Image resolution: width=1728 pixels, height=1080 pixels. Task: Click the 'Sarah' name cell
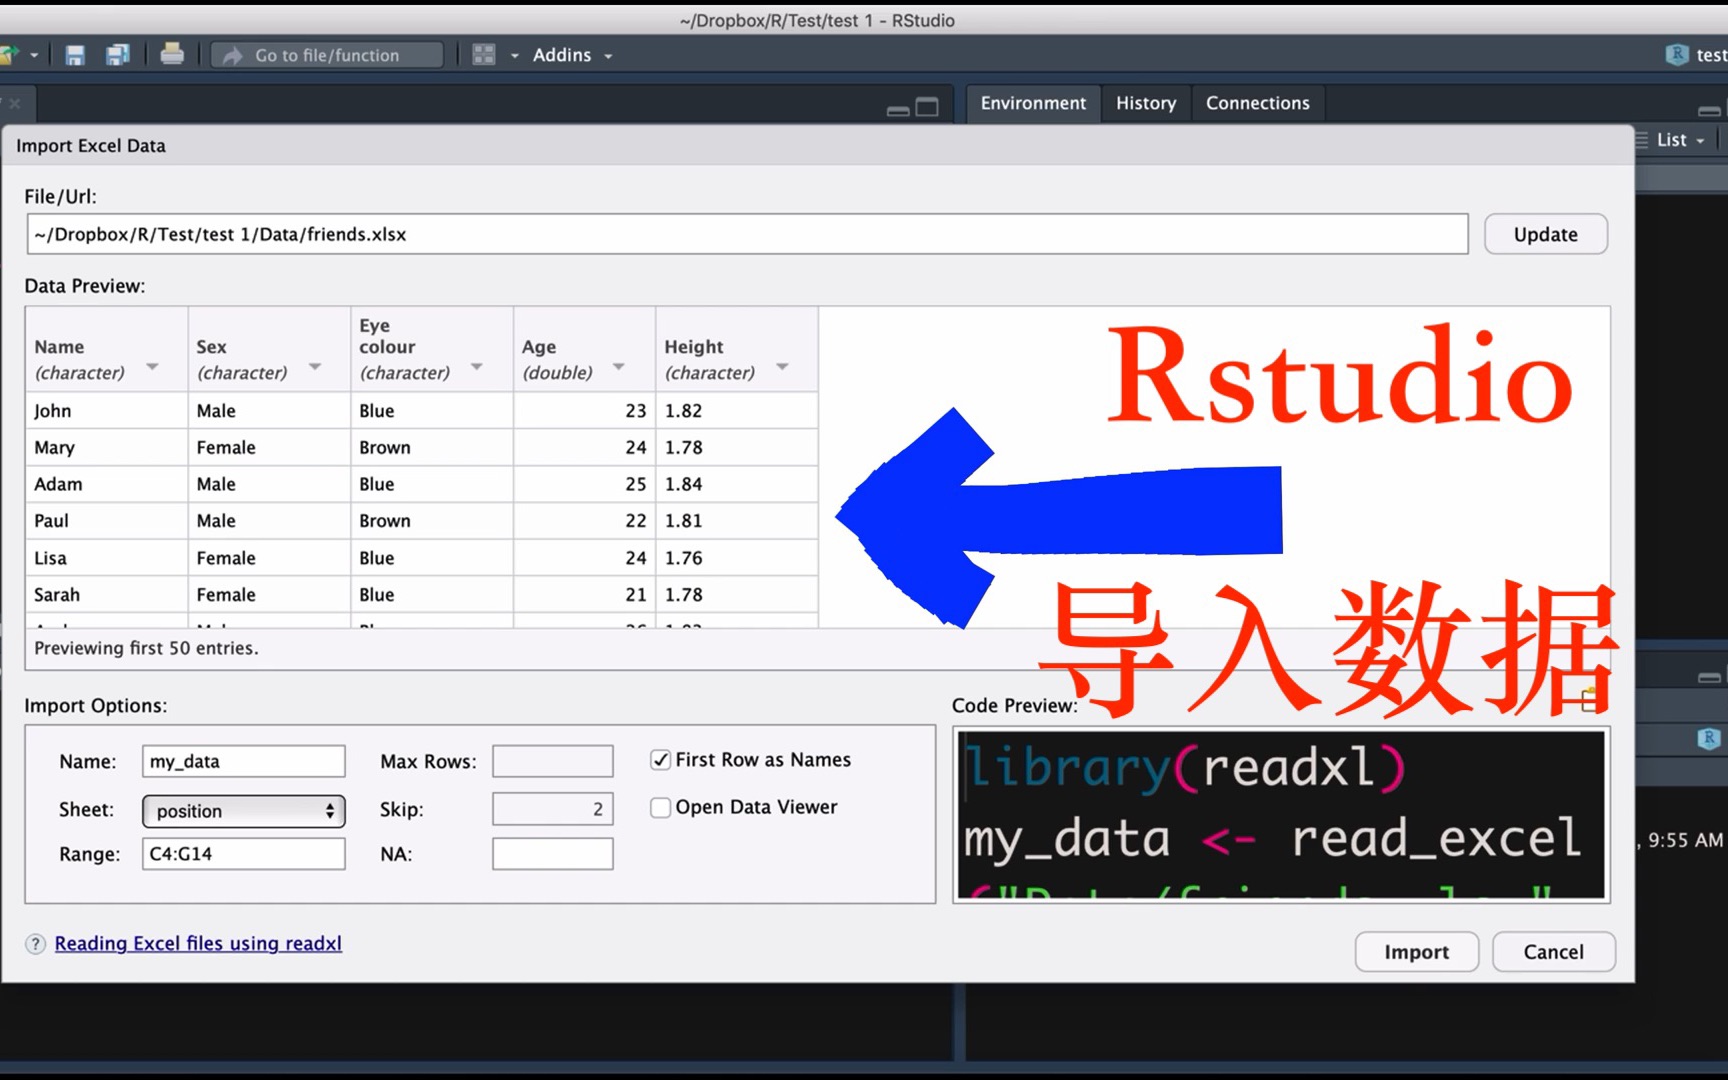pos(106,595)
